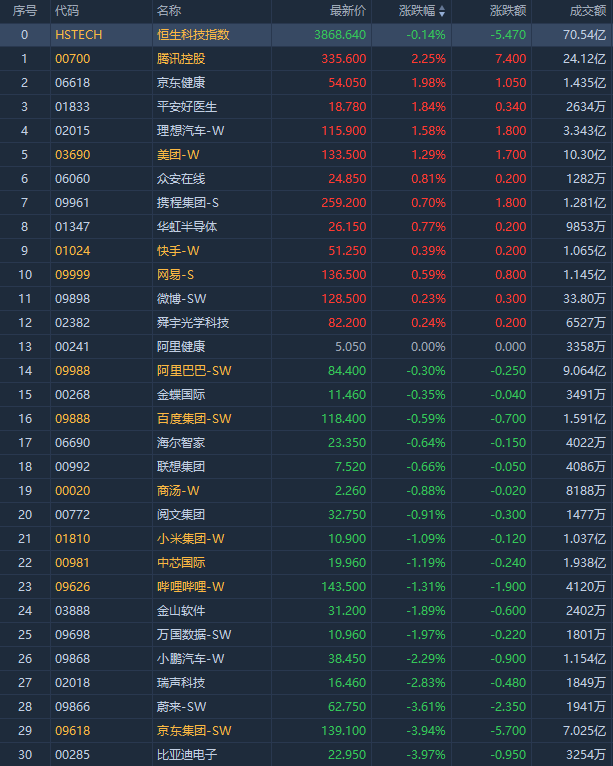Select 舜宇光学科技 stock name
The height and width of the screenshot is (766, 613).
pos(193,322)
